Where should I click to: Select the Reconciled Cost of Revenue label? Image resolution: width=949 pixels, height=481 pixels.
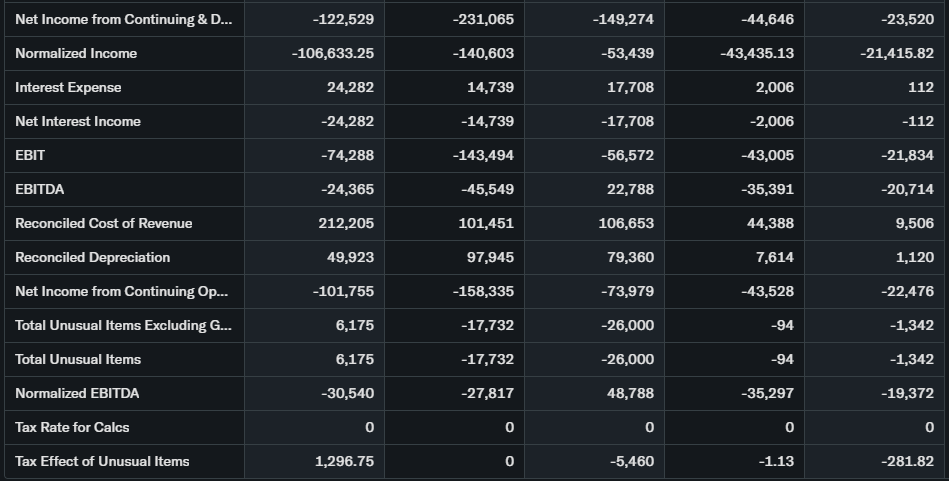104,223
